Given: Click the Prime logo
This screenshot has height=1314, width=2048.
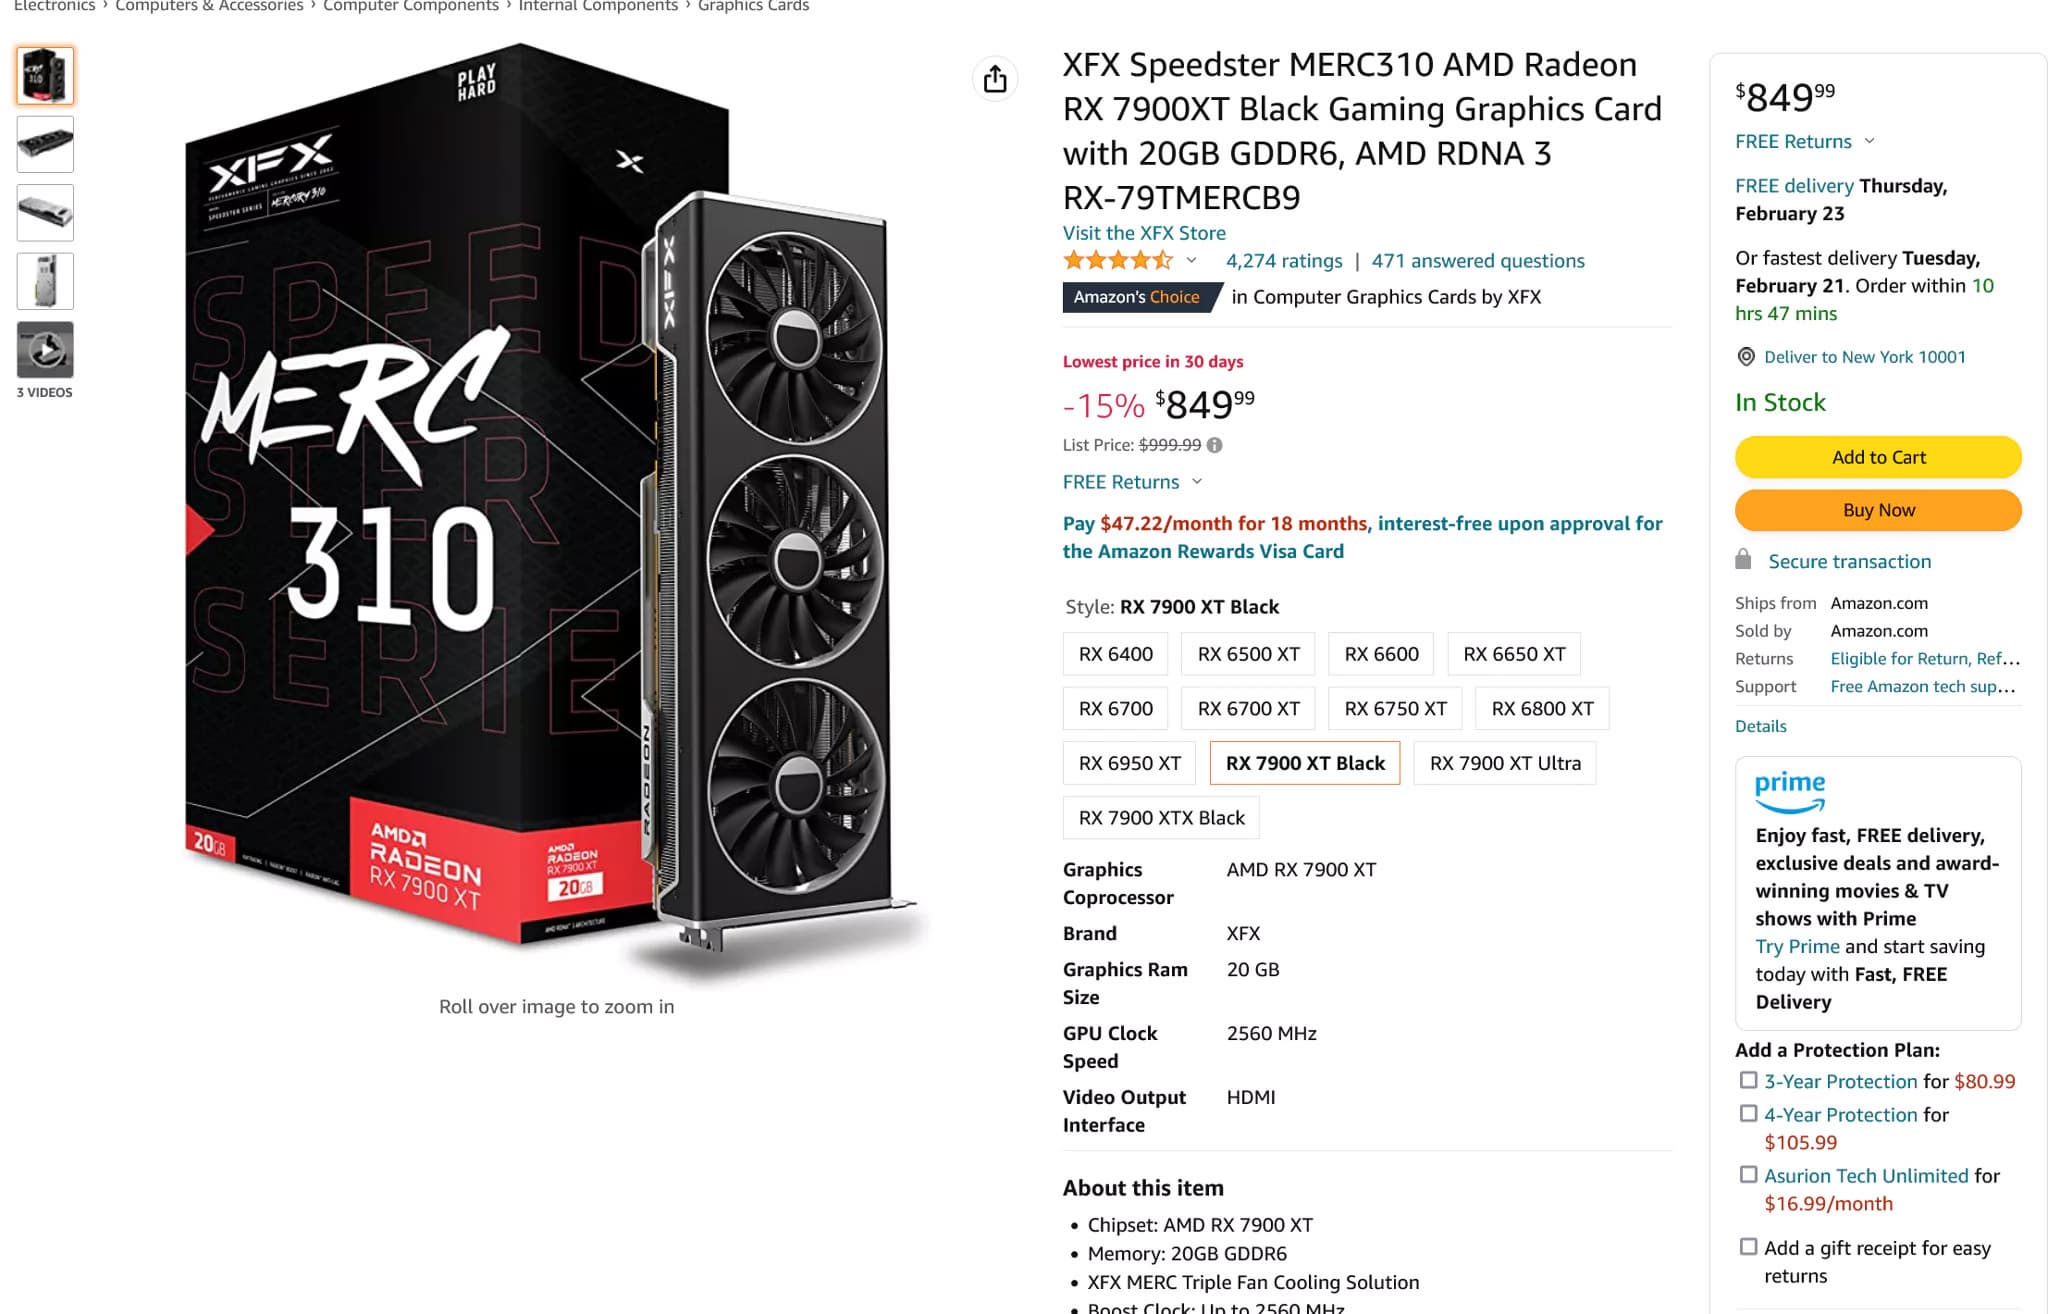Looking at the screenshot, I should 1789,790.
